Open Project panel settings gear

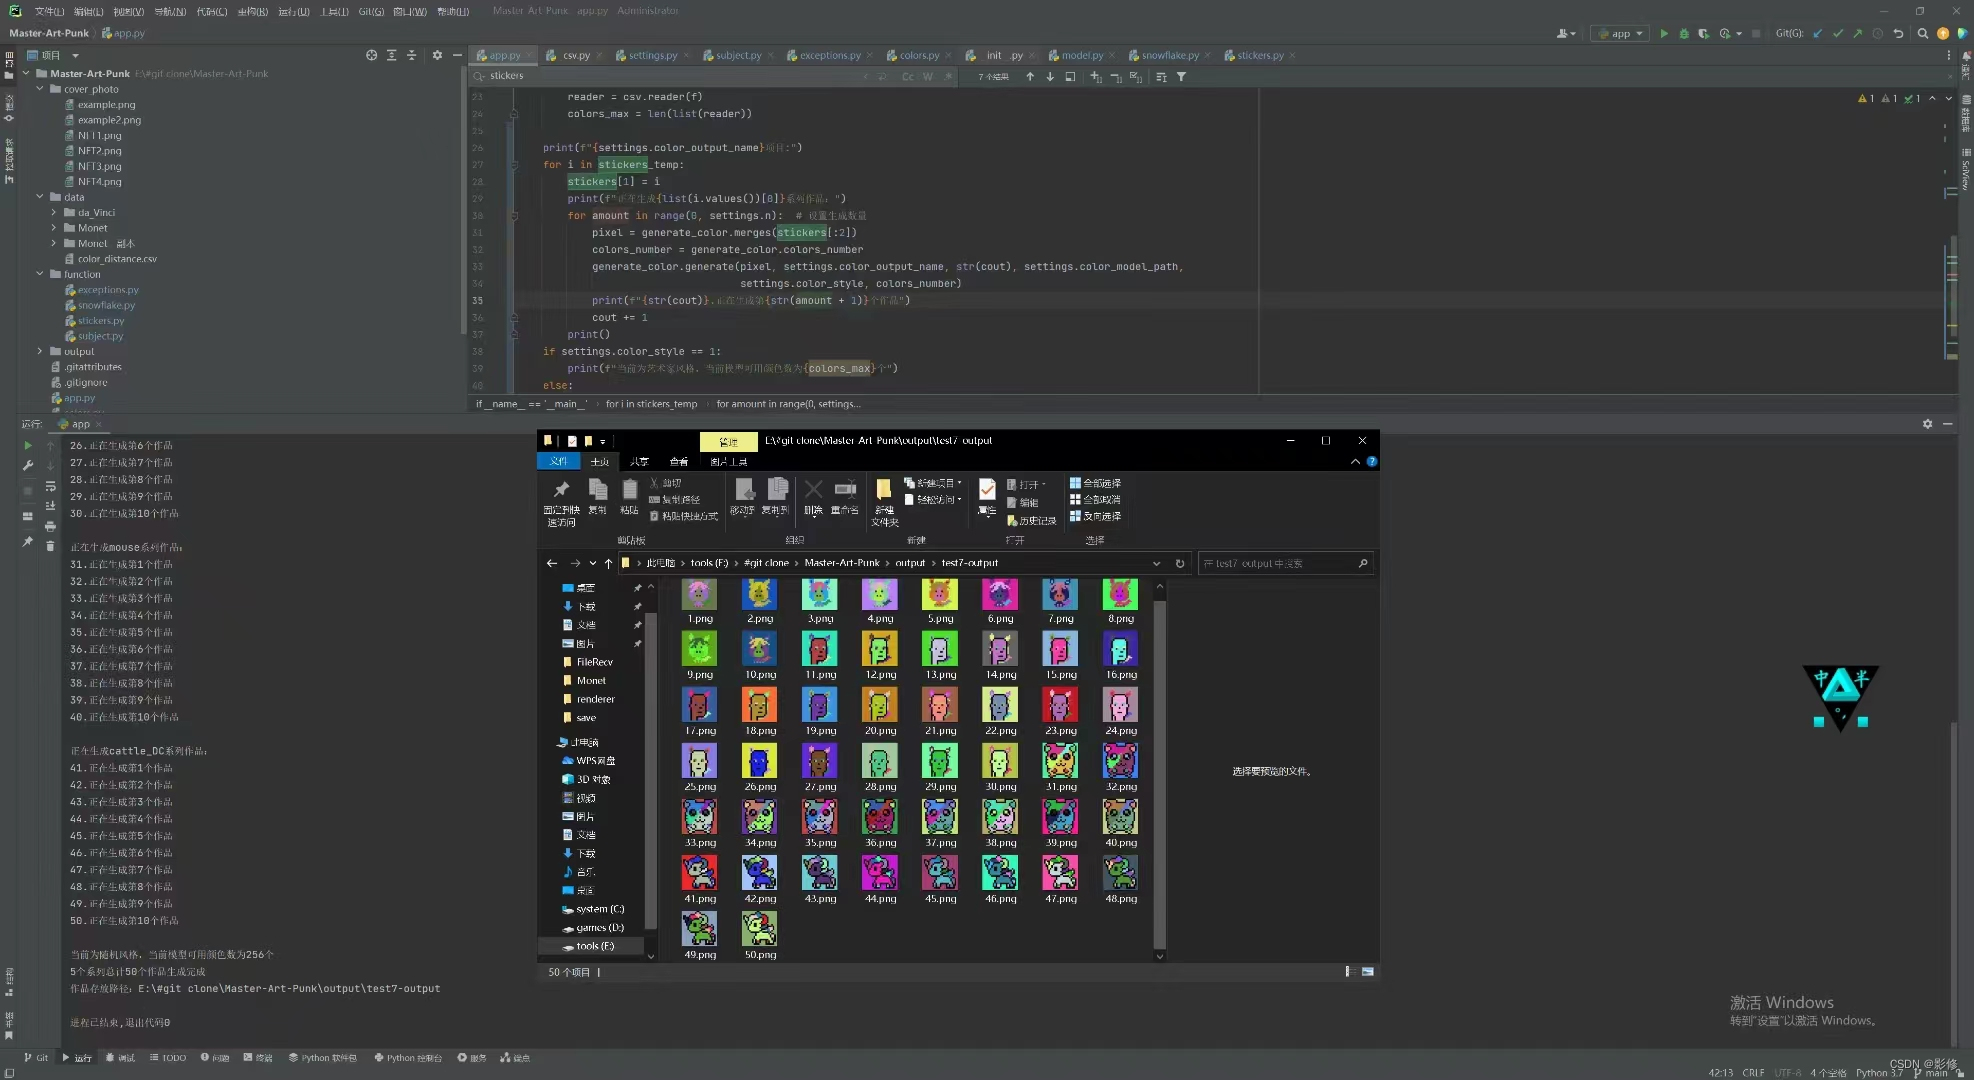pyautogui.click(x=437, y=55)
